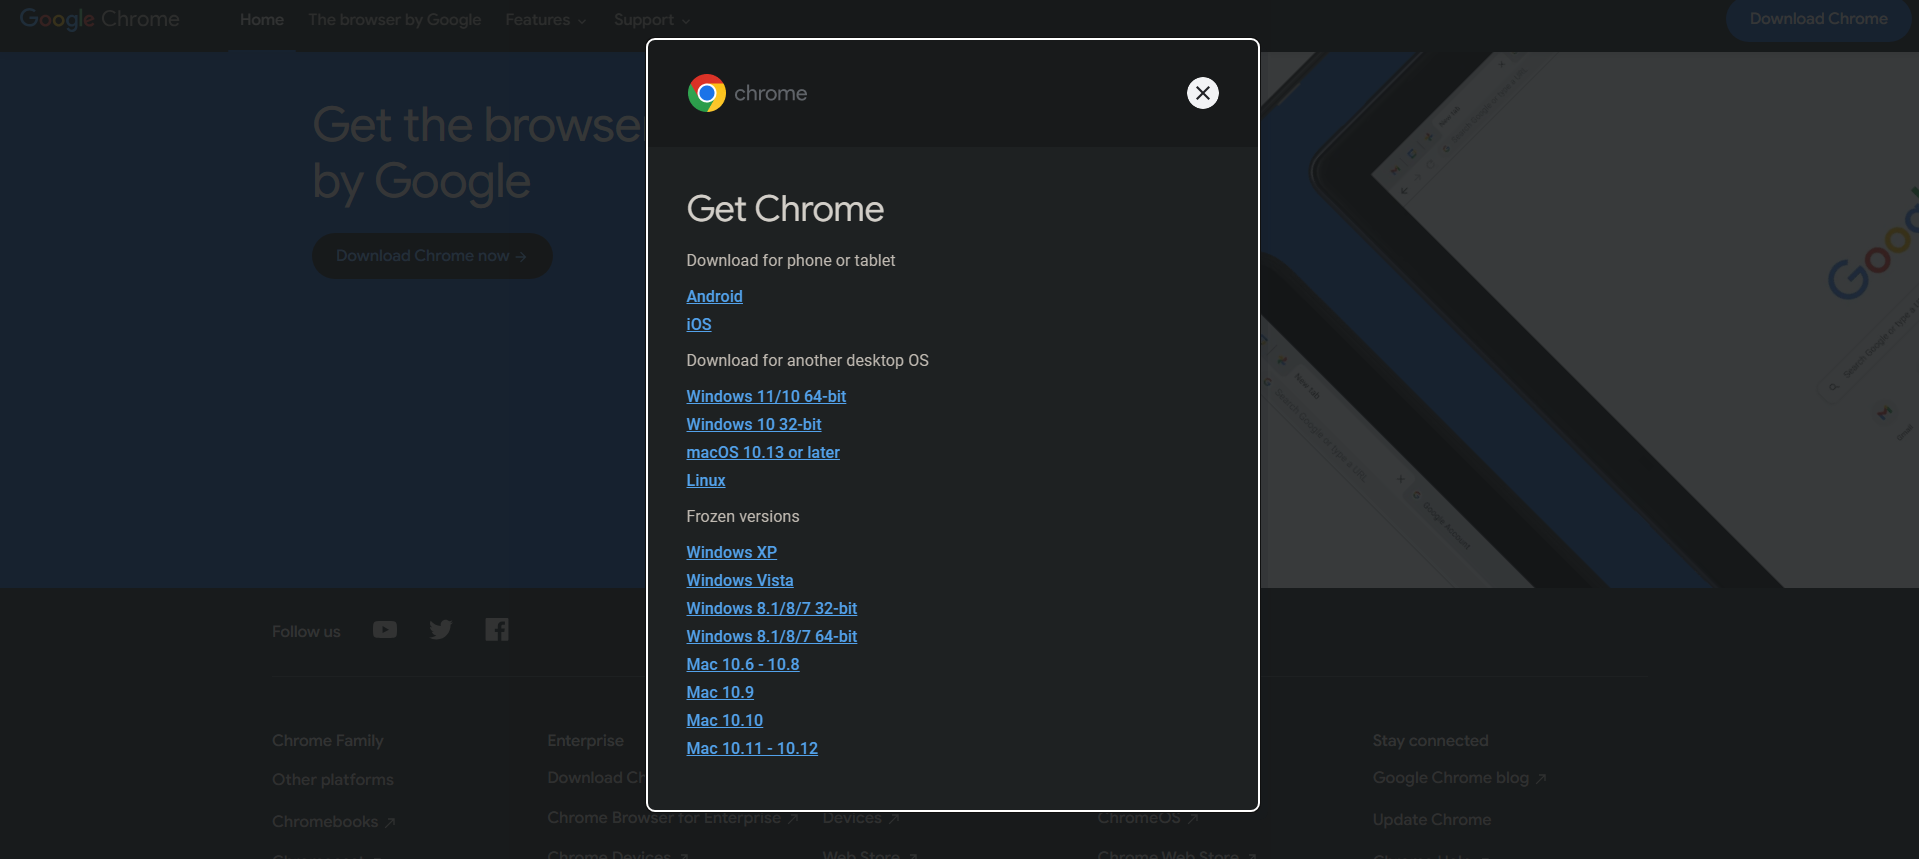The height and width of the screenshot is (859, 1919).
Task: Open Google Chrome blog footer link
Action: click(1460, 778)
